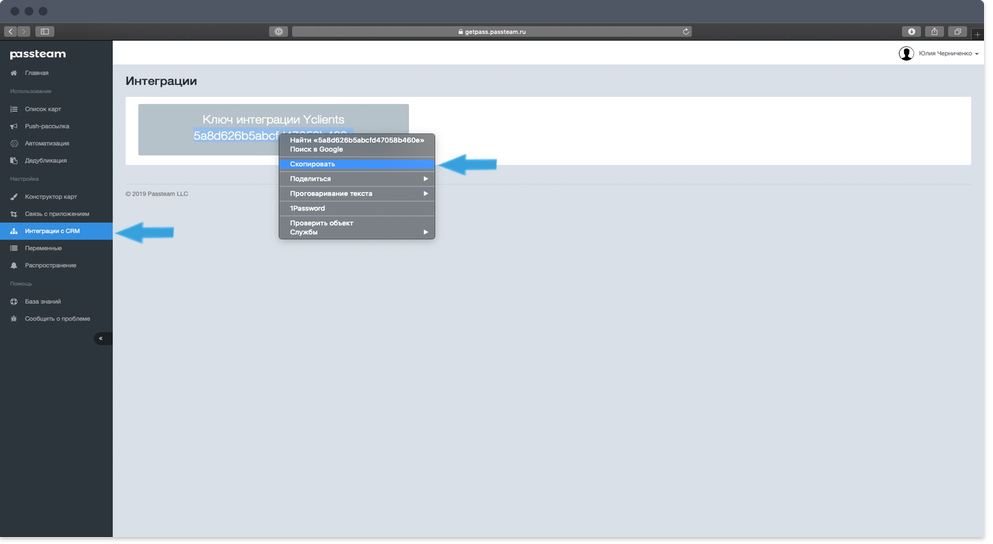Screen dimensions: 993x544
Task: Click the Интеграции page title
Action: [161, 81]
